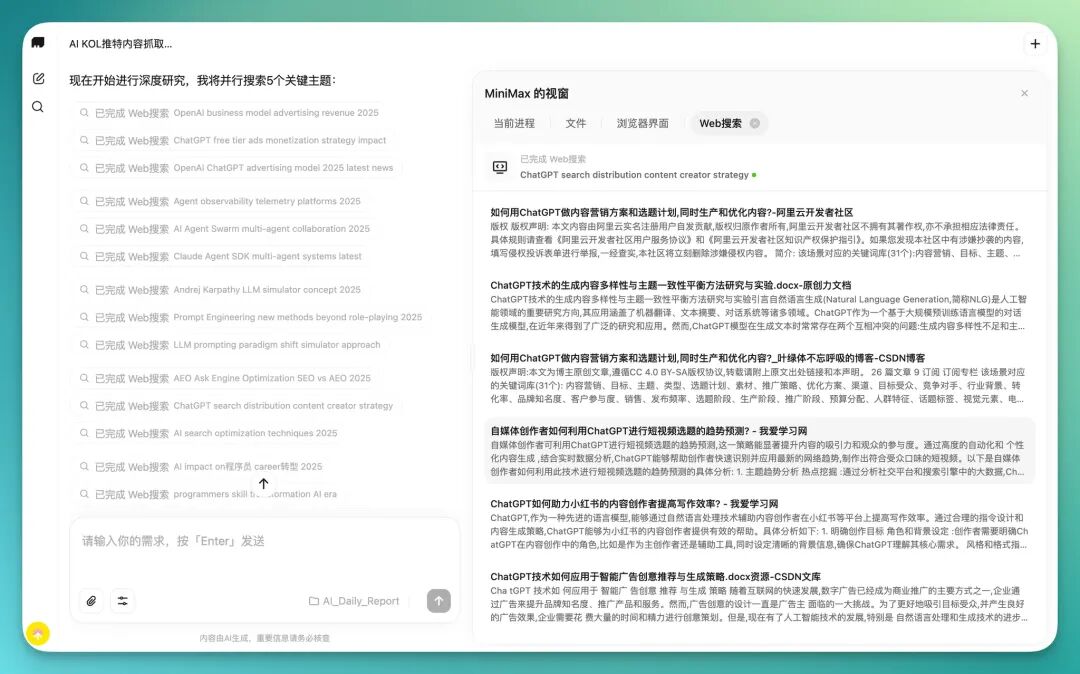This screenshot has height=674, width=1080.
Task: Switch to the 当前进程 tab
Action: [514, 123]
